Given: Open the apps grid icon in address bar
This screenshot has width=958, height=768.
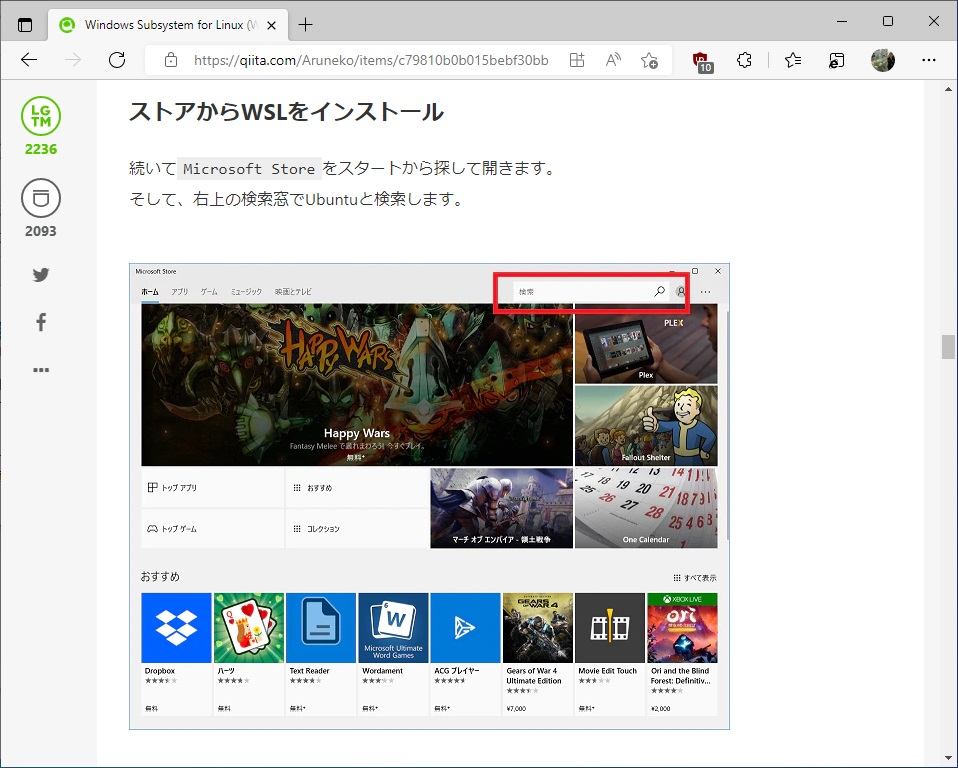Looking at the screenshot, I should [577, 60].
